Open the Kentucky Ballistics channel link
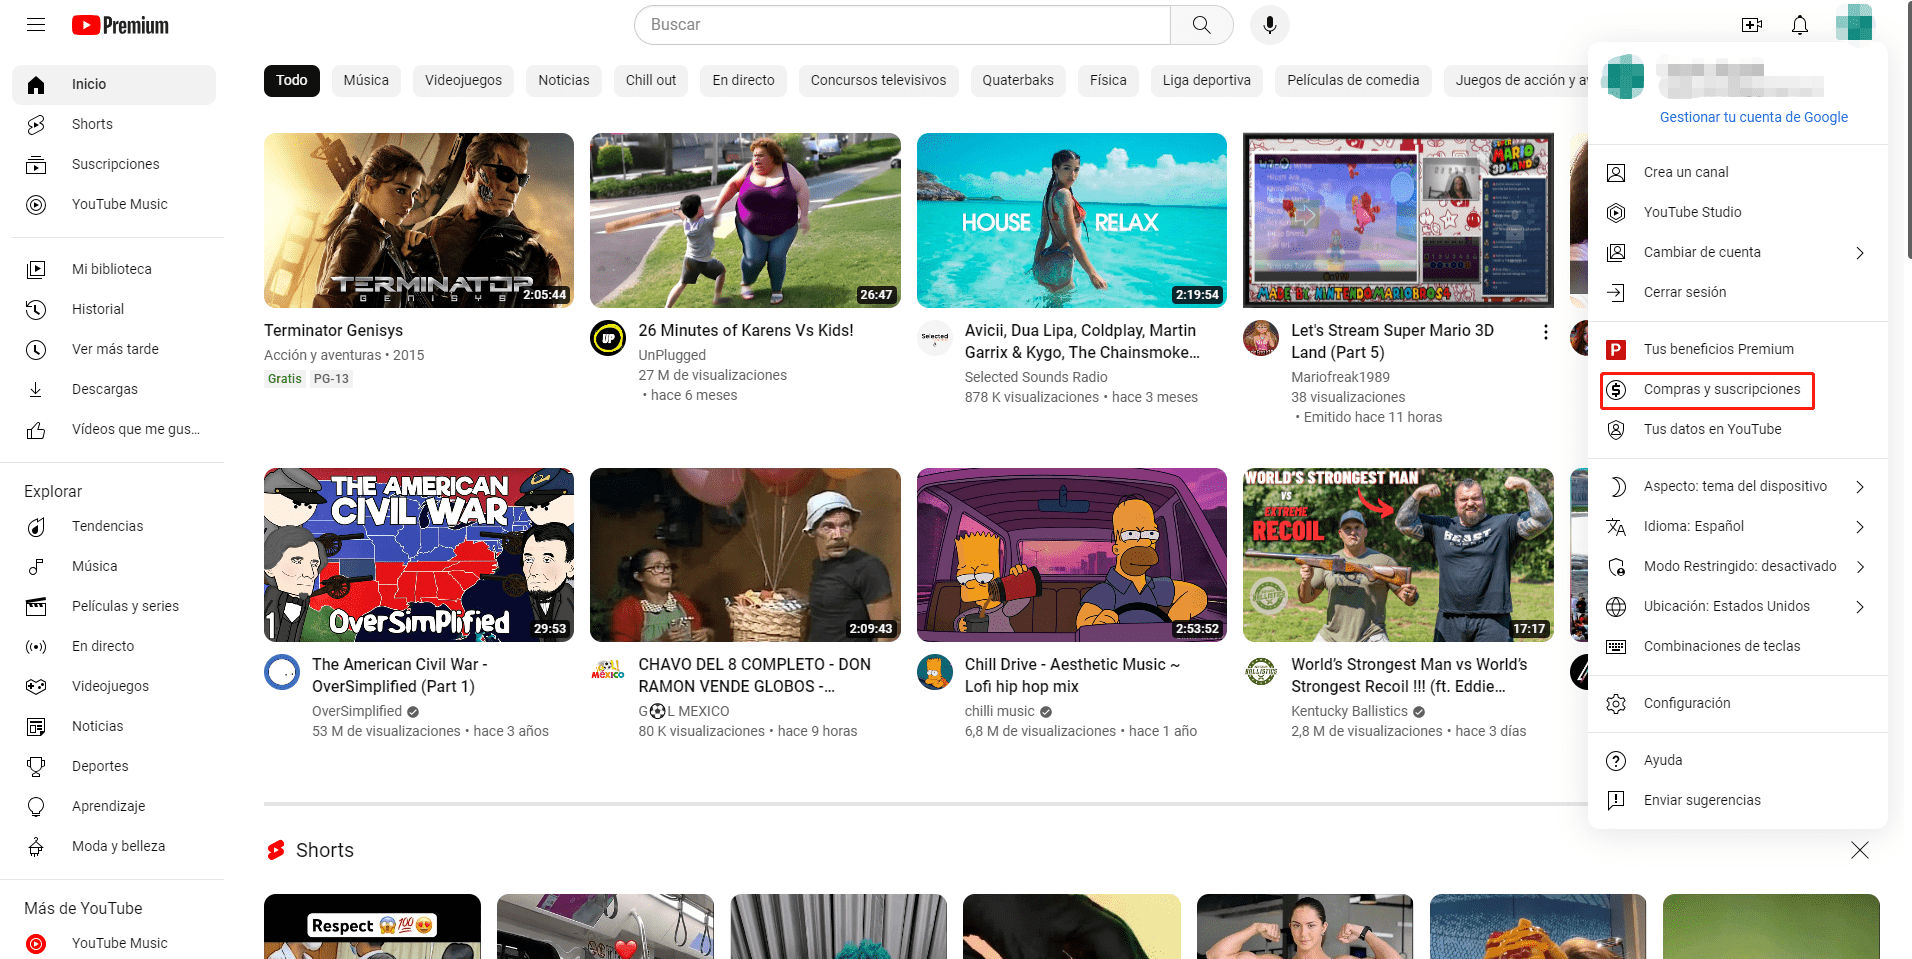The height and width of the screenshot is (959, 1912). [x=1349, y=711]
